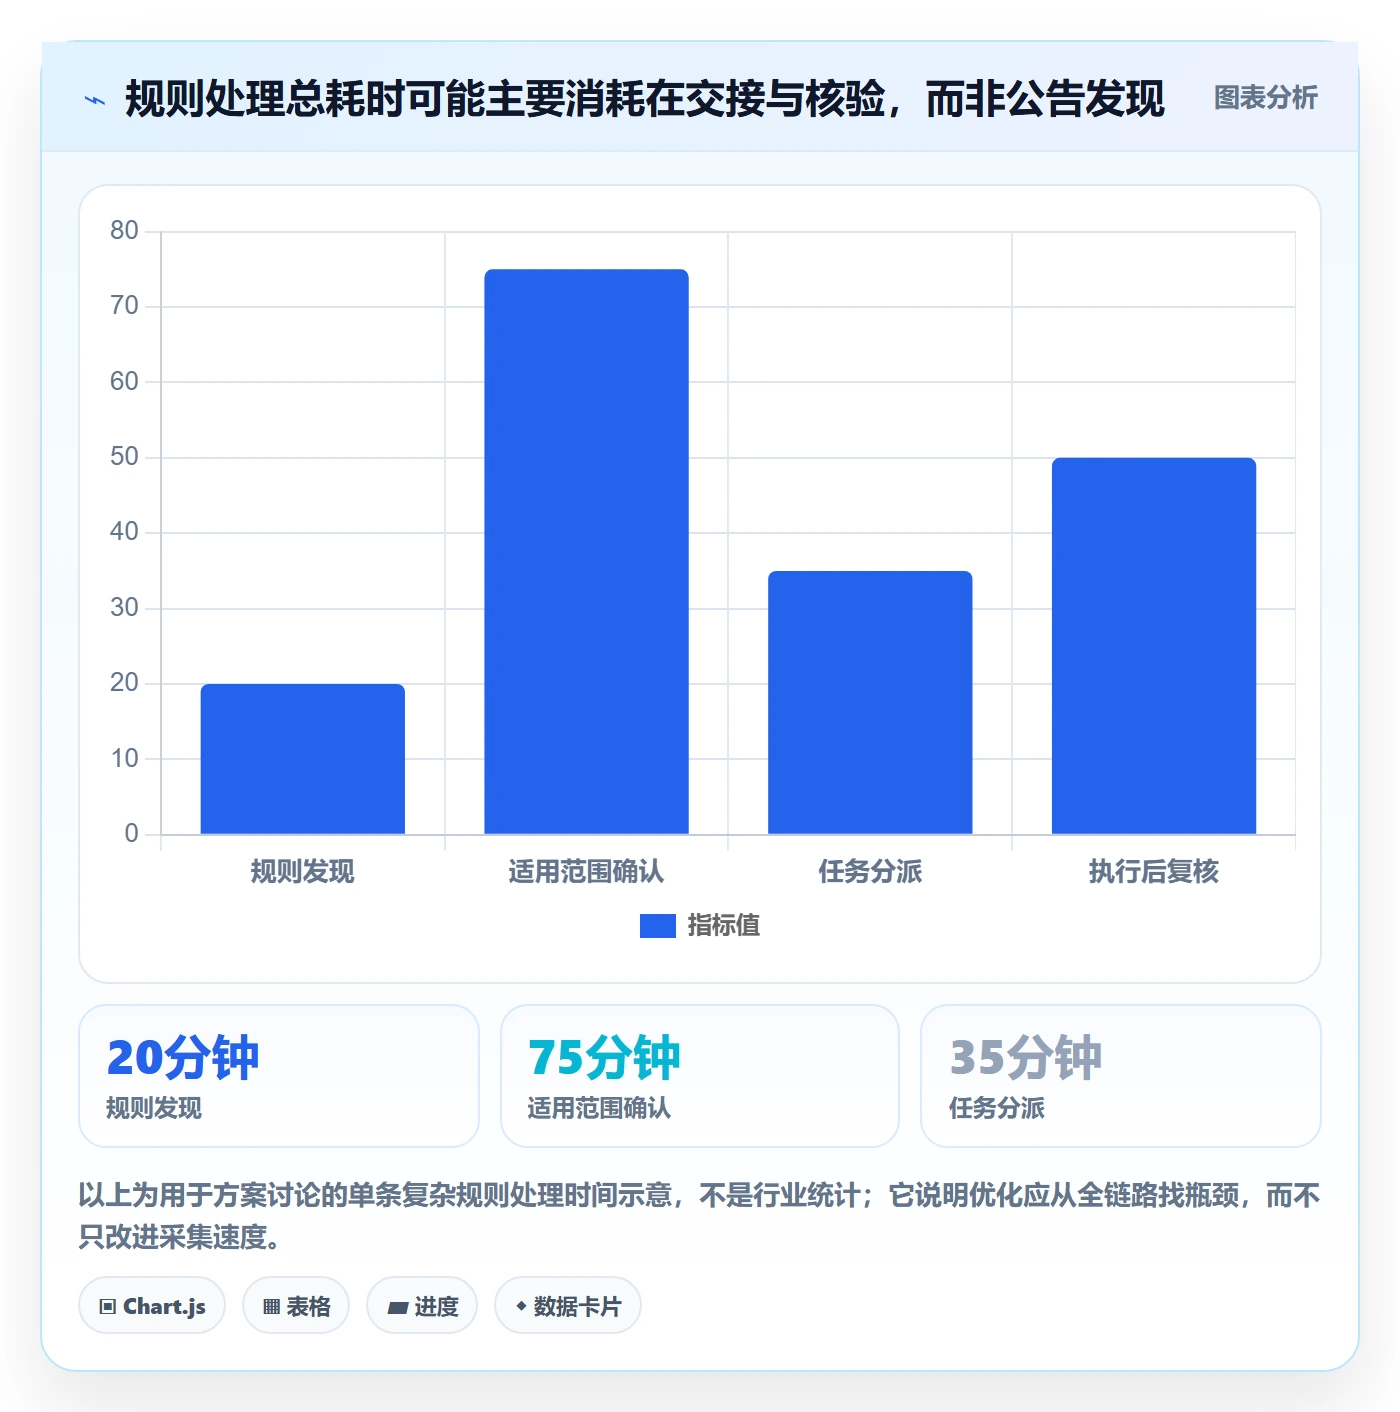This screenshot has width=1400, height=1412.
Task: Click the footnote paragraph starting with 以上为用于方案讨论
Action: click(700, 1216)
